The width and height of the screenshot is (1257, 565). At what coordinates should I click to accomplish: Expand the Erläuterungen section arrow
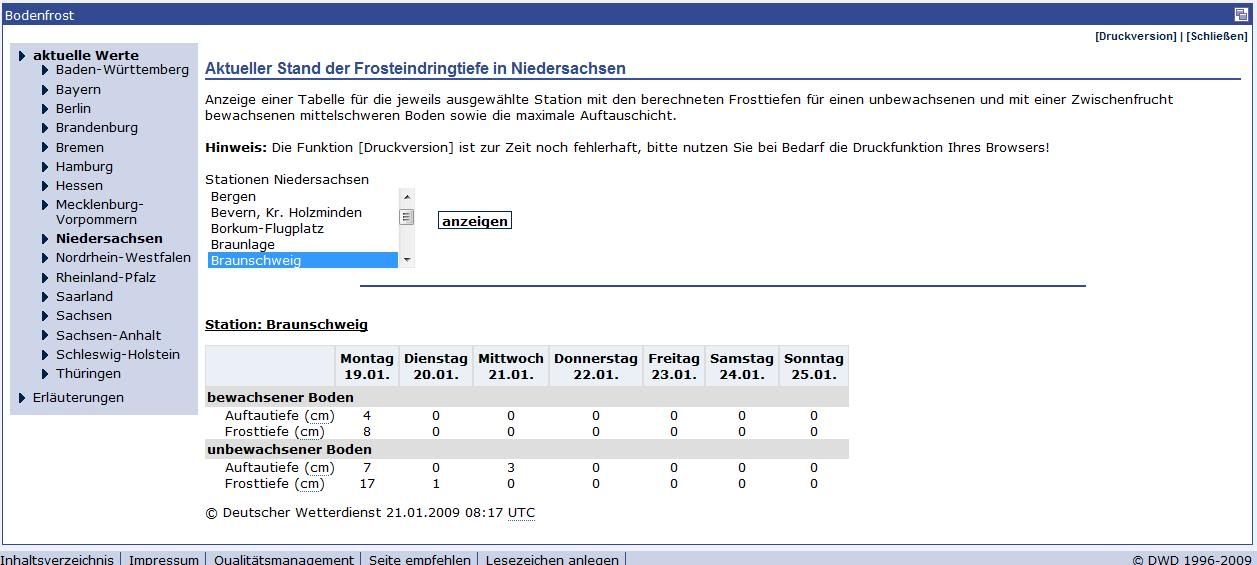pyautogui.click(x=22, y=398)
